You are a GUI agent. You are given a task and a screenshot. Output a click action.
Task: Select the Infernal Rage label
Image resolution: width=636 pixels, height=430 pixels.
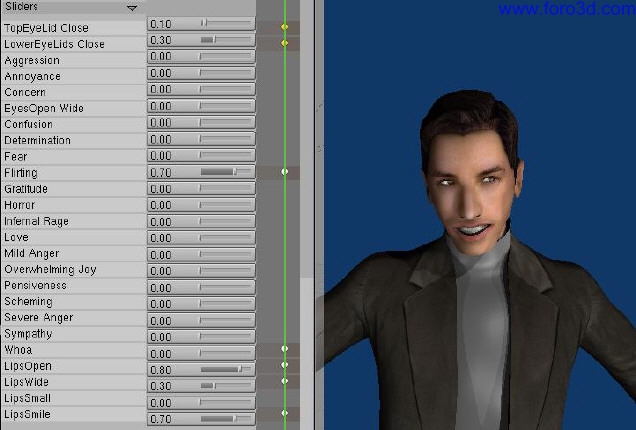pos(37,221)
